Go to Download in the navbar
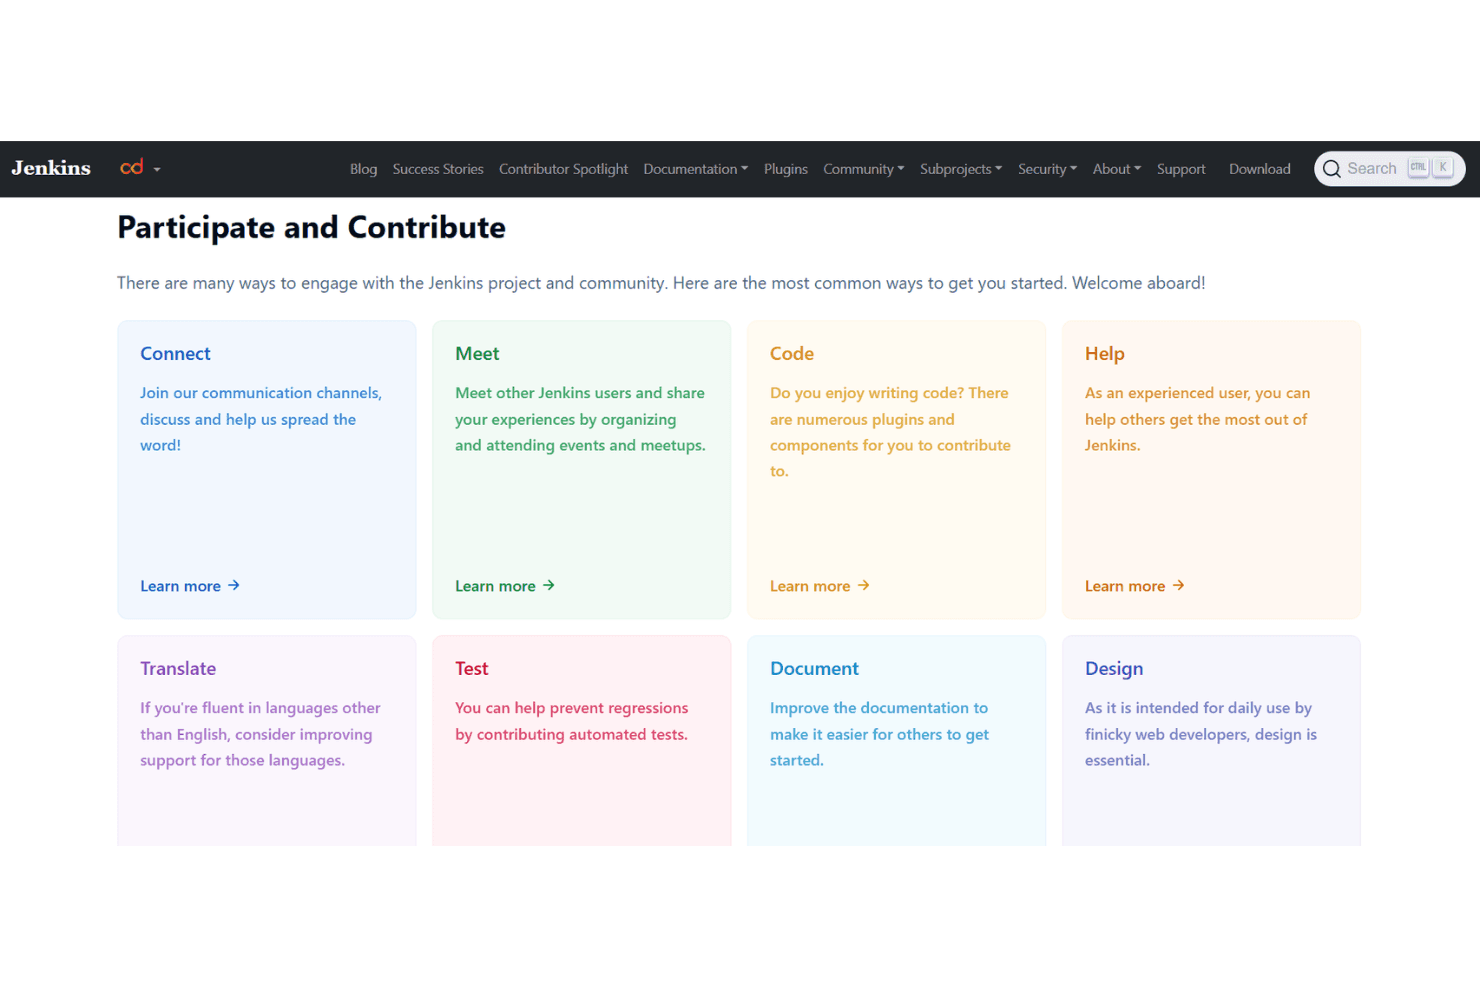 (x=1260, y=169)
